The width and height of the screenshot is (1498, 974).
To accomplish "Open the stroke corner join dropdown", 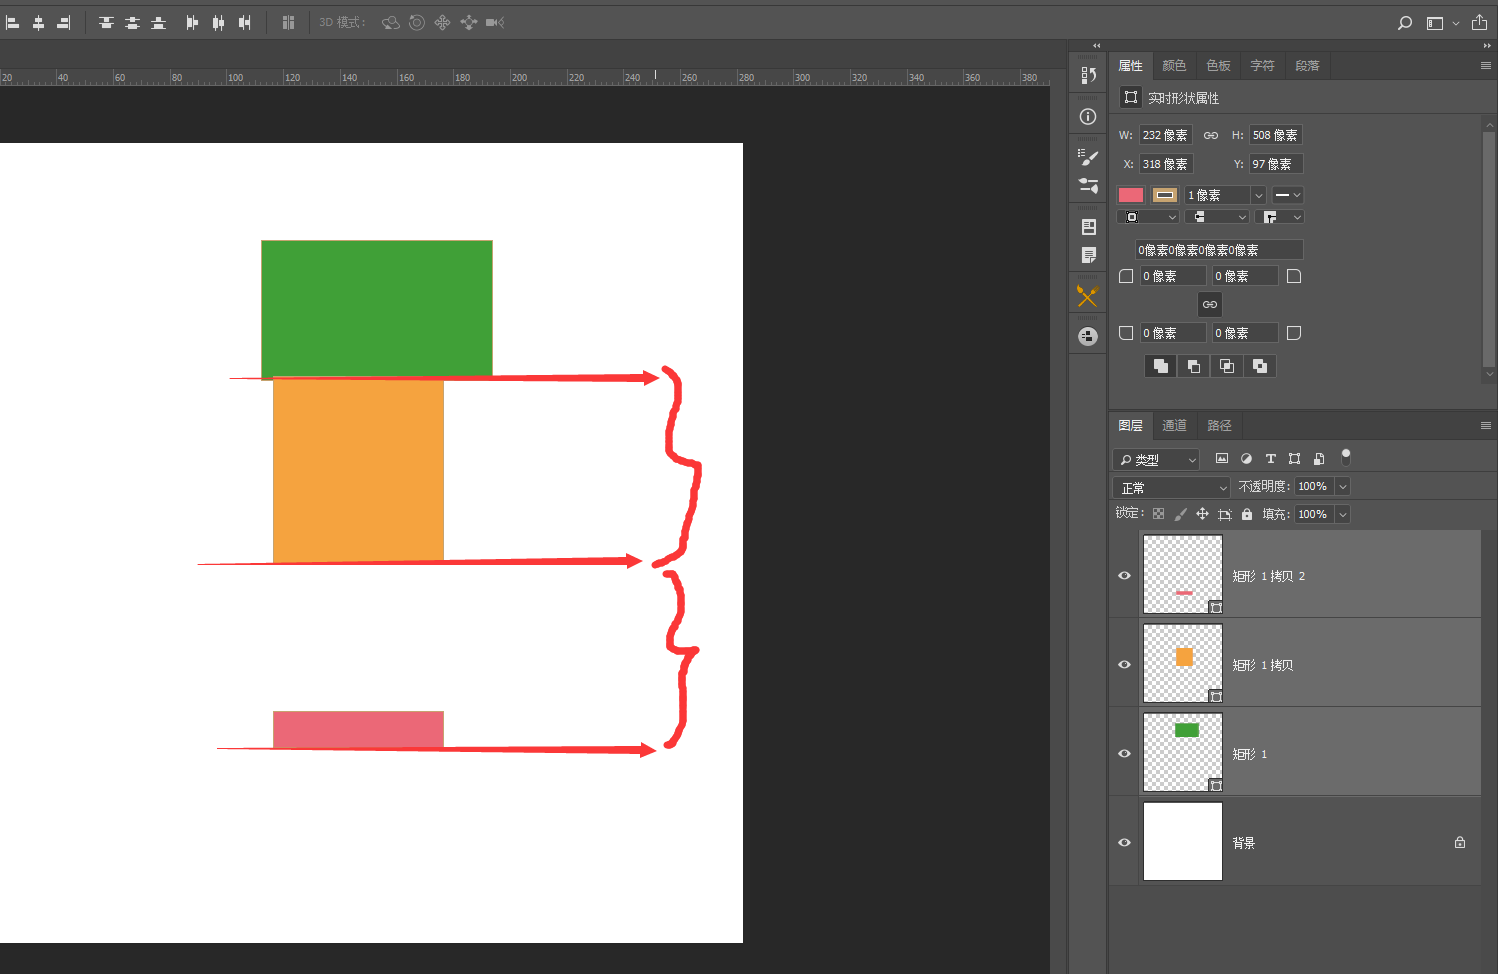I will click(1280, 217).
